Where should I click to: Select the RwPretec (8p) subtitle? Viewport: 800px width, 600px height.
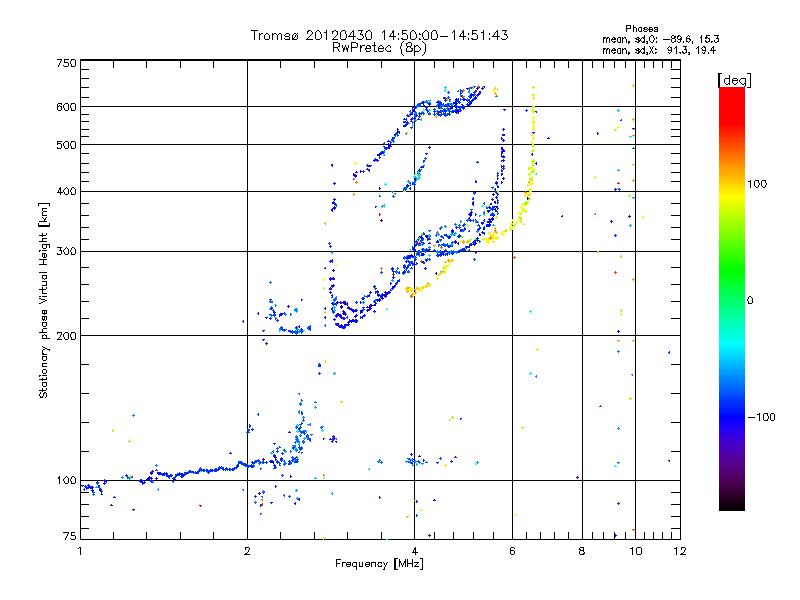tap(379, 48)
